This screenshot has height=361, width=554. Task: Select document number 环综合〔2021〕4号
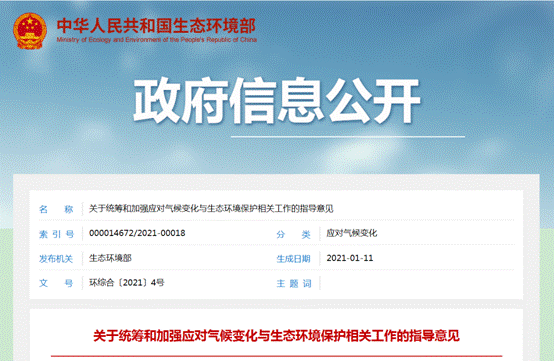[x=126, y=283]
